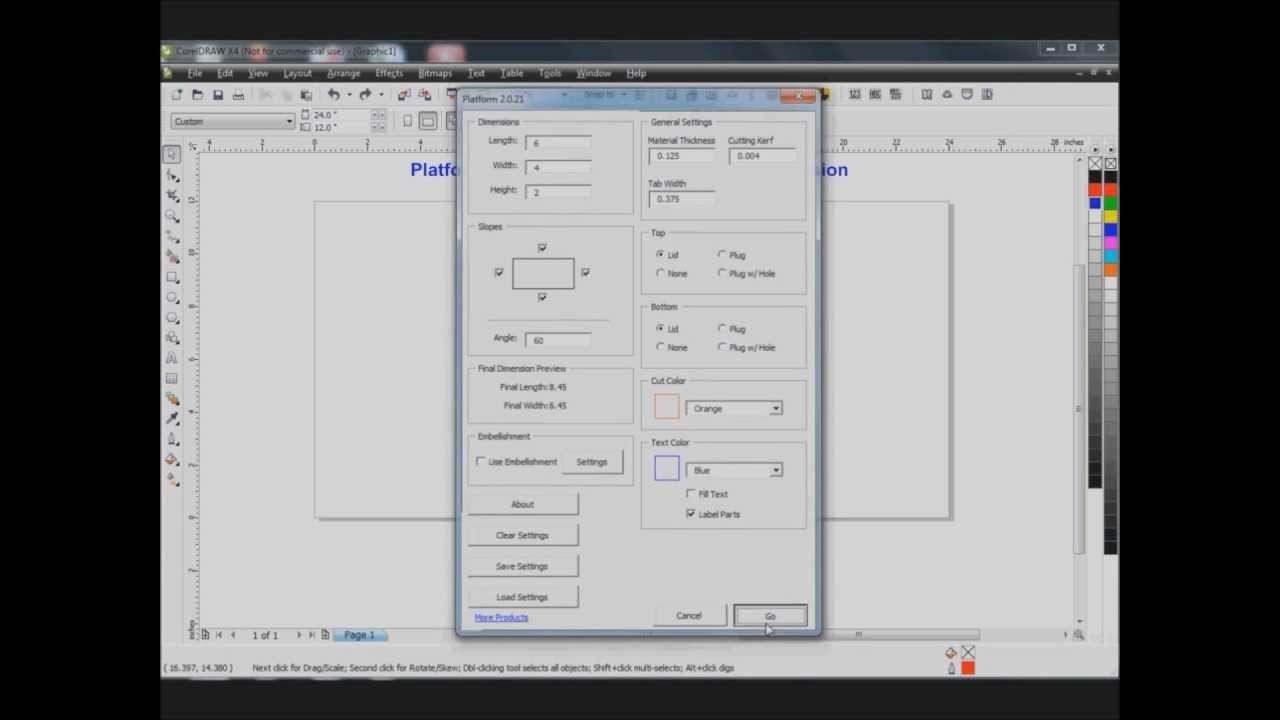
Task: Expand the Redo history dropdown arrow
Action: pos(381,94)
